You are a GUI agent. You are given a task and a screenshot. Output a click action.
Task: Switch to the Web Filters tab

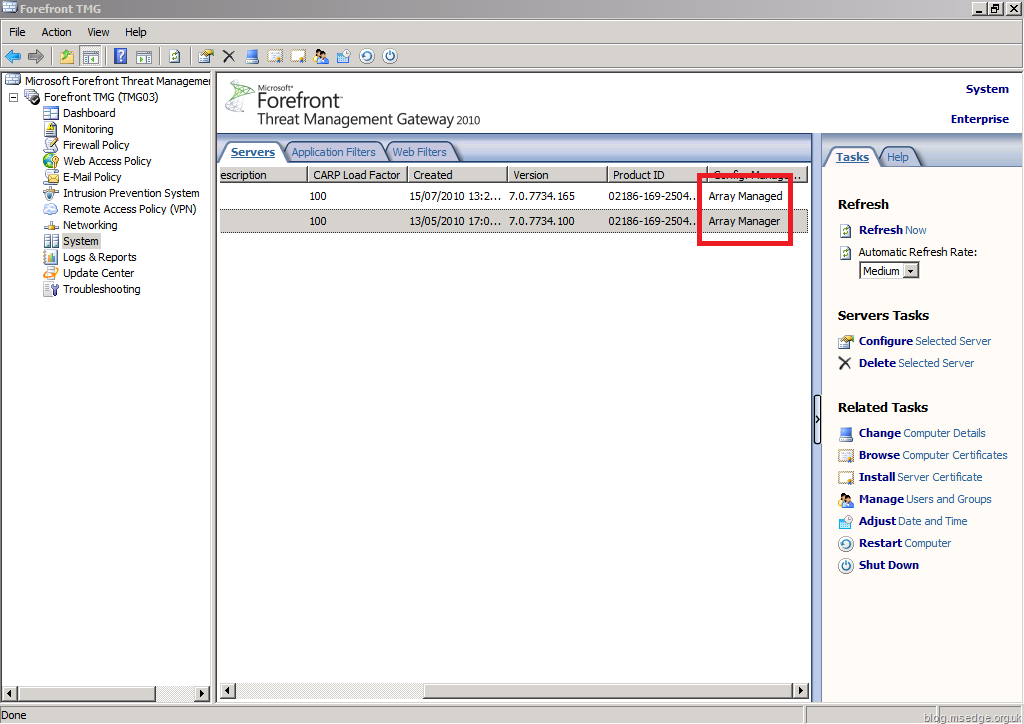point(419,152)
